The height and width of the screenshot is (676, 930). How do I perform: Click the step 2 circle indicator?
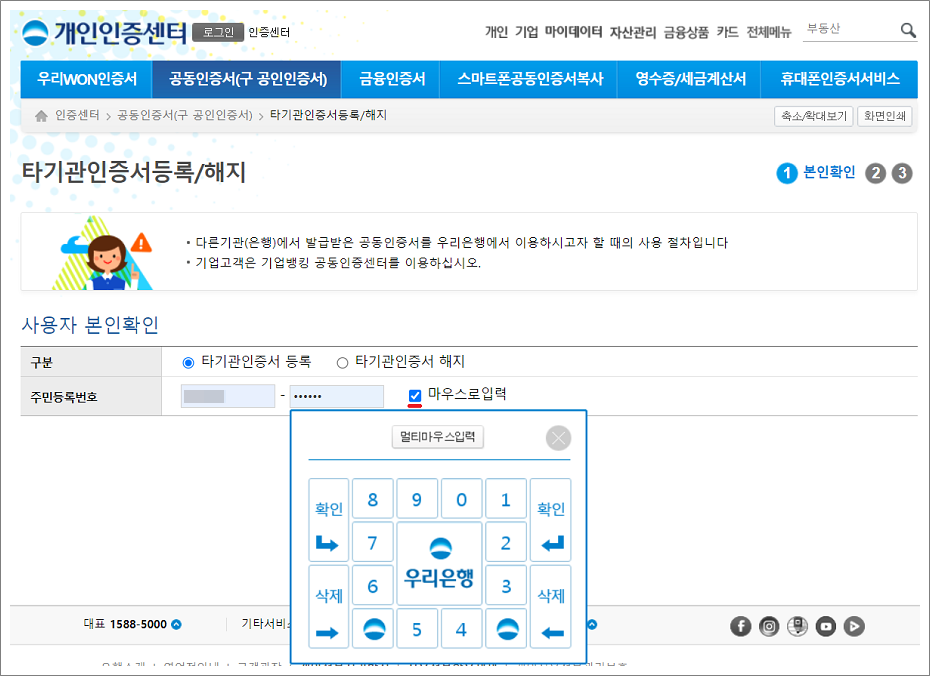pyautogui.click(x=875, y=173)
